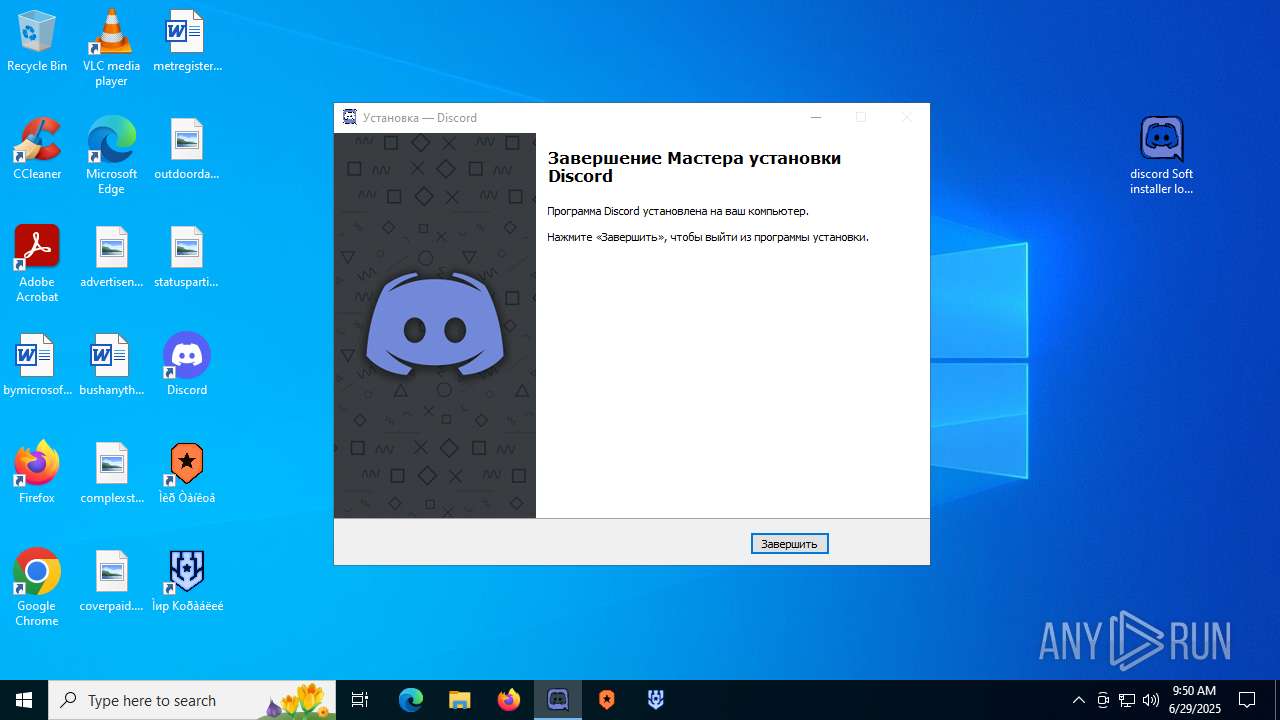Select the Firefox desktop shortcut
Image resolution: width=1280 pixels, height=720 pixels.
[x=37, y=473]
